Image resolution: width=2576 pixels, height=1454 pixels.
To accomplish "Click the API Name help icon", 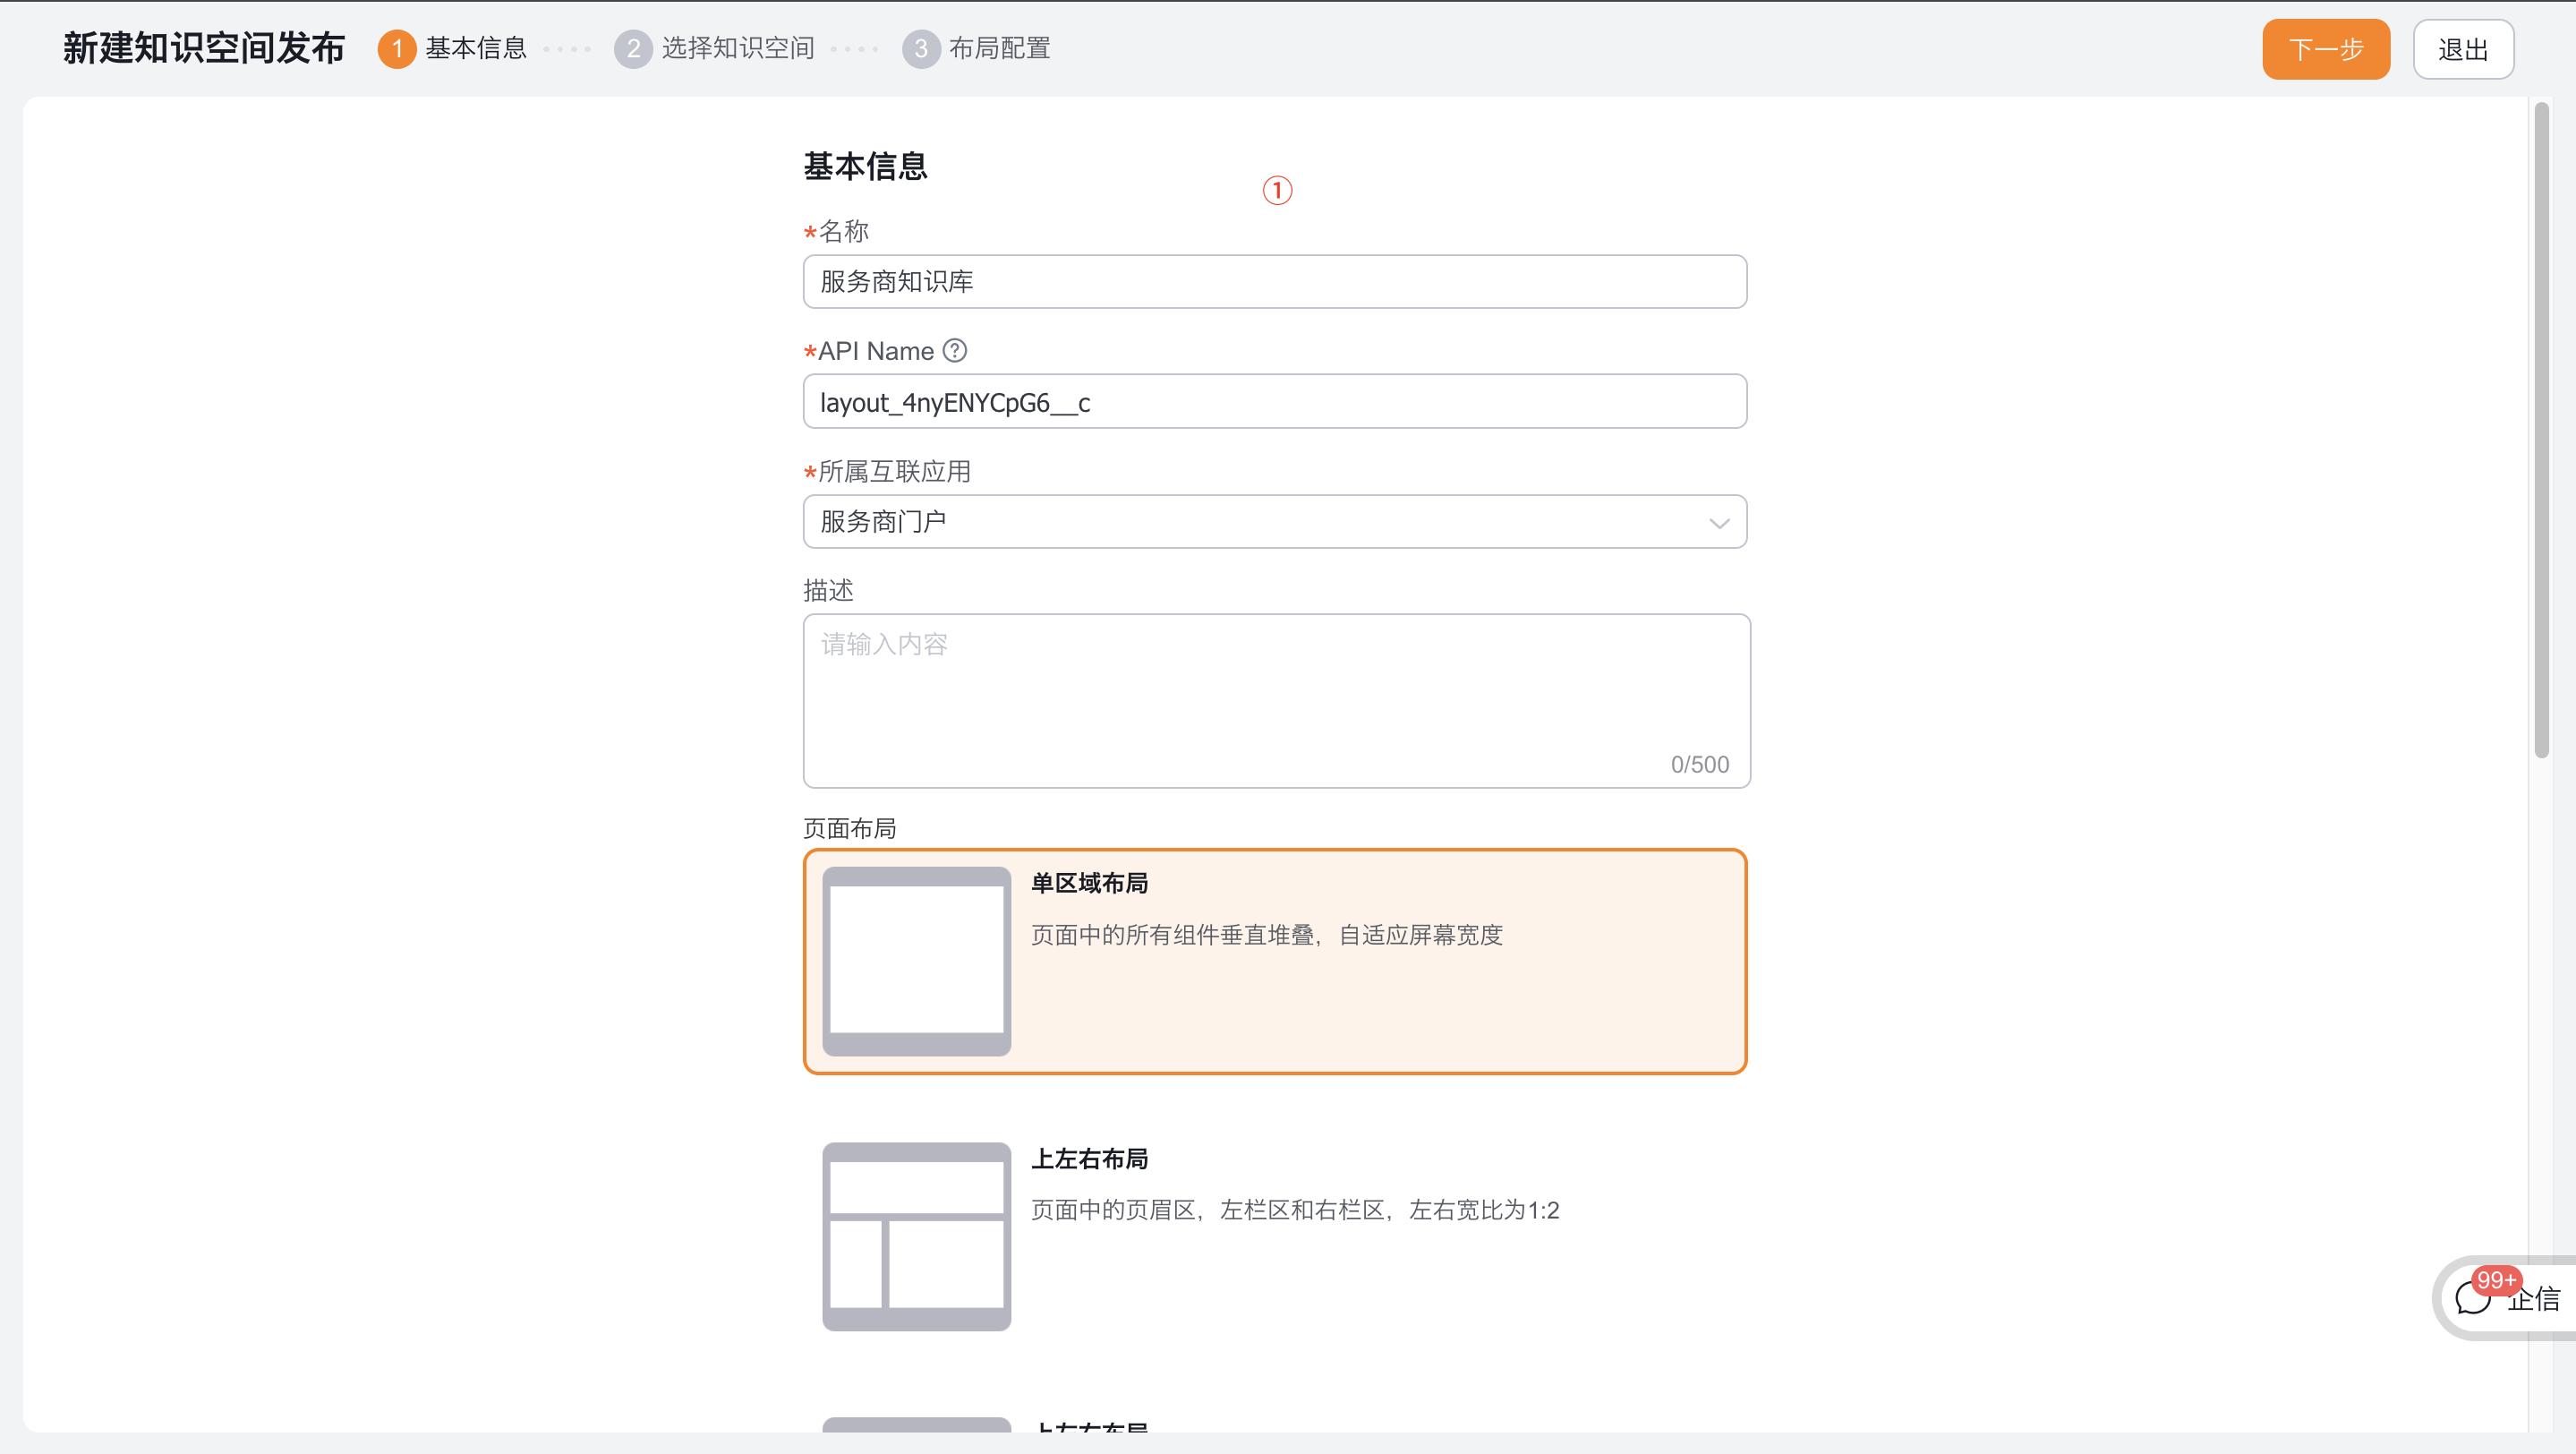I will [955, 350].
